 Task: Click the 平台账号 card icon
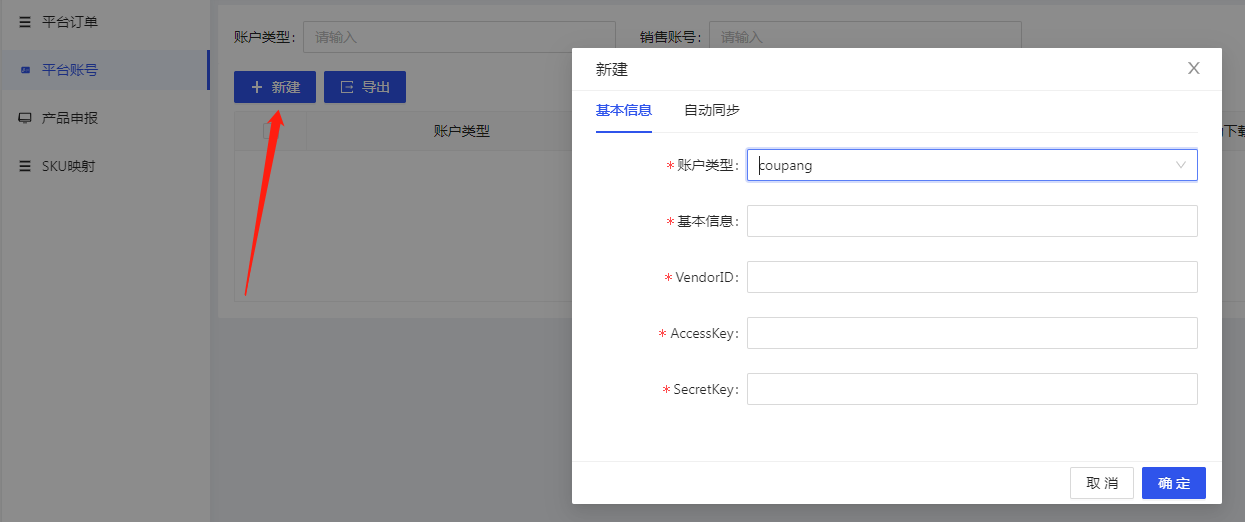[x=25, y=70]
